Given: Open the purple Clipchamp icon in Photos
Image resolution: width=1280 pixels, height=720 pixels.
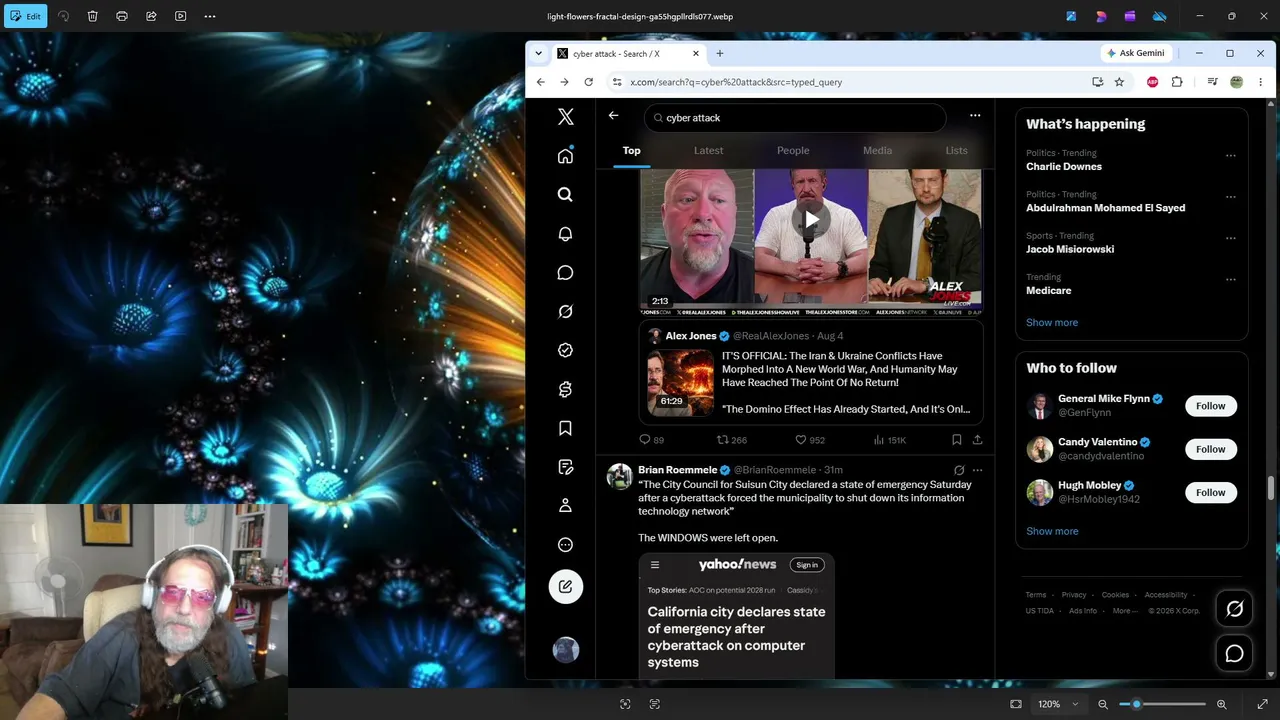Looking at the screenshot, I should pos(1130,16).
